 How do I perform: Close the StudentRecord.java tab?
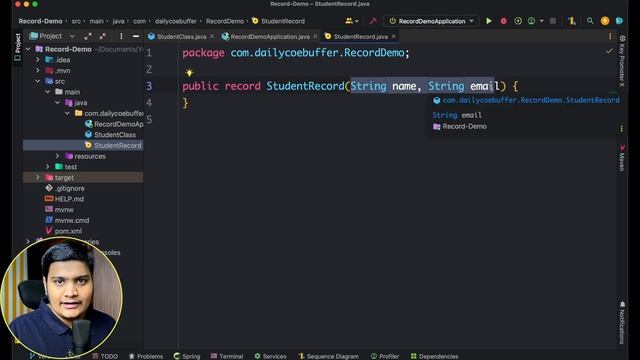pos(393,36)
